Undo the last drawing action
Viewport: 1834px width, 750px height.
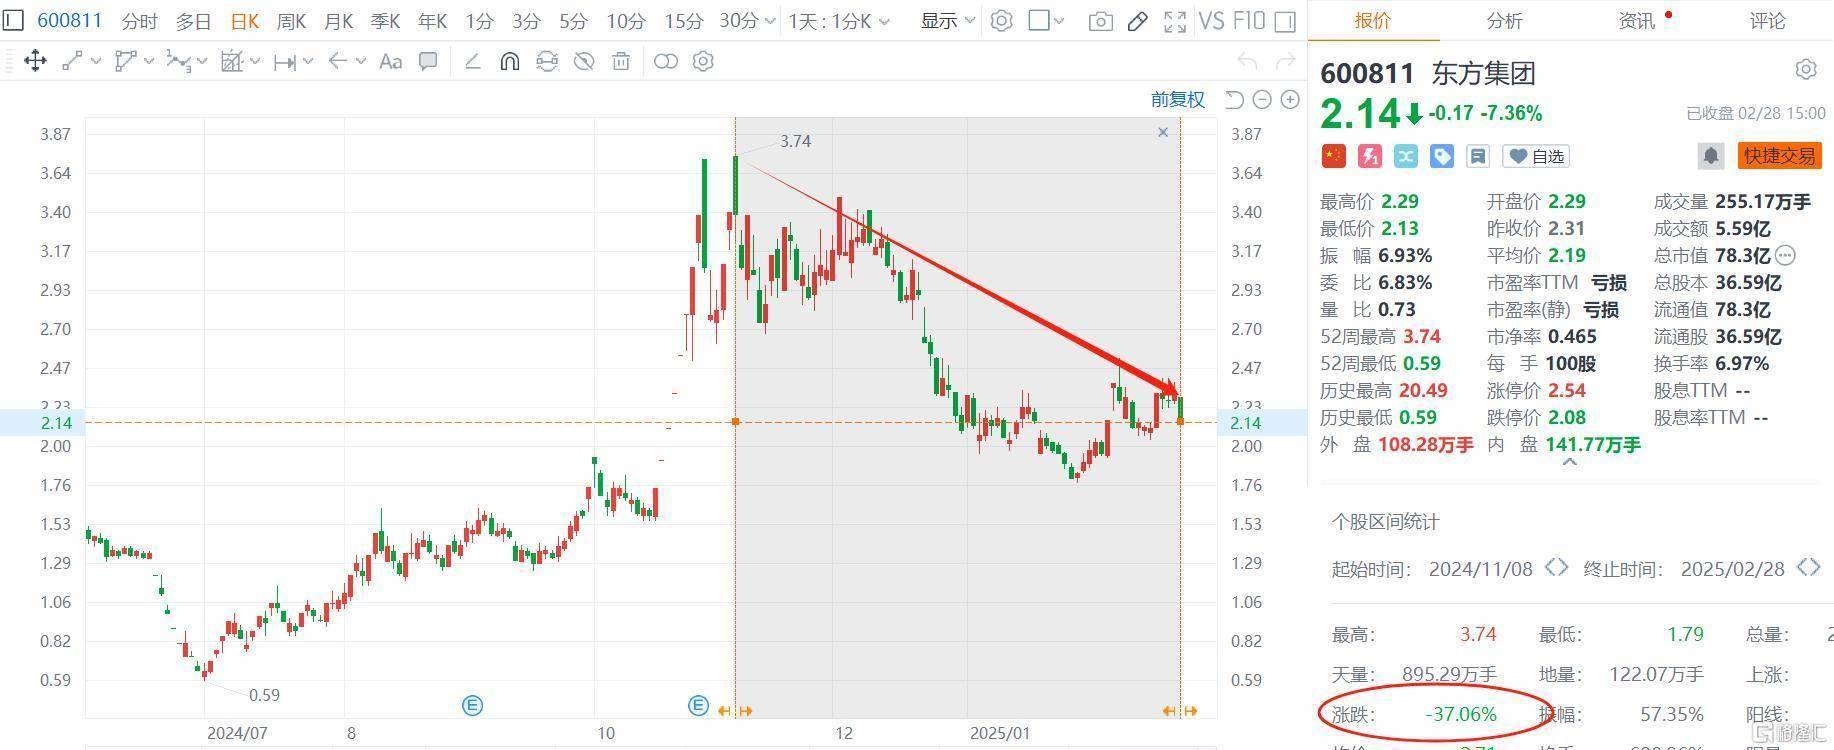(x=1247, y=61)
